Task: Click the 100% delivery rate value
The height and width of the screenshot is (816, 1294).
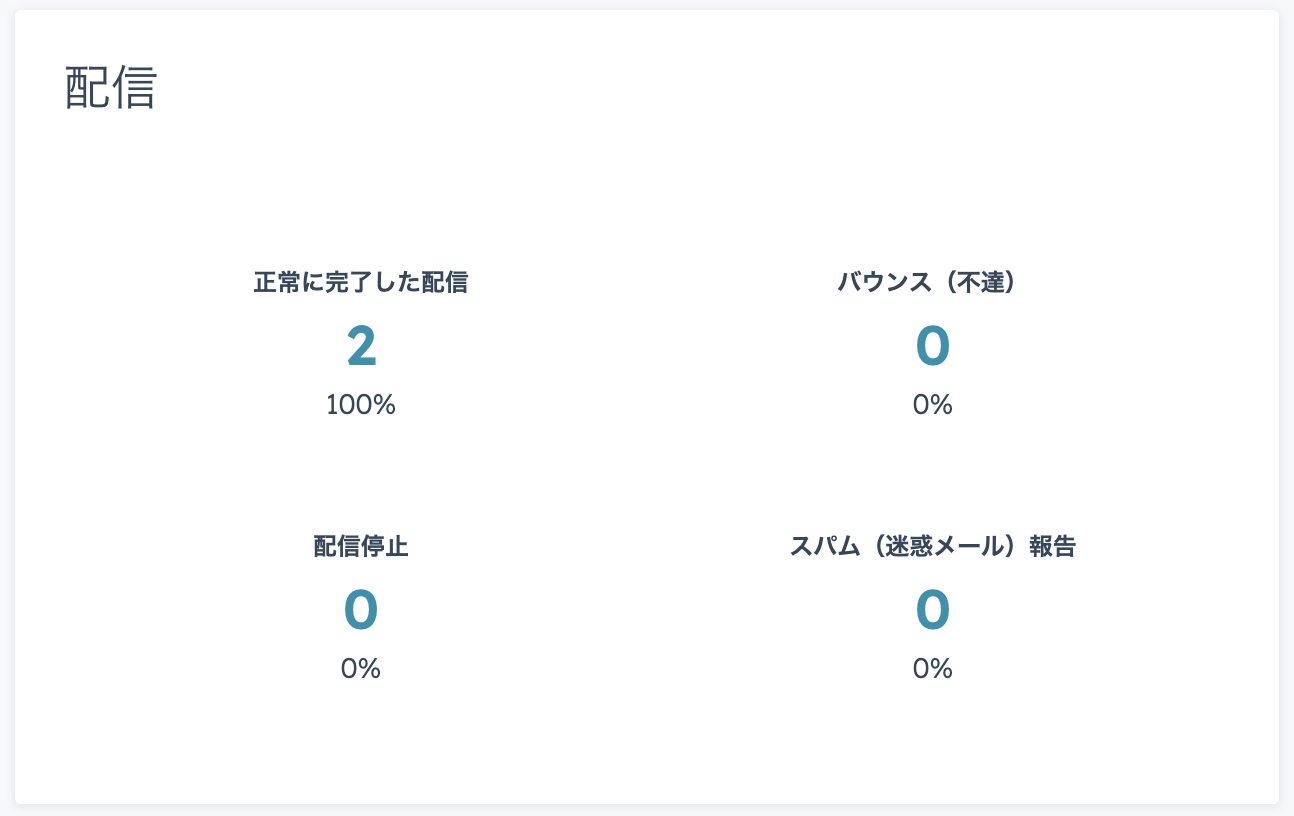Action: point(361,405)
